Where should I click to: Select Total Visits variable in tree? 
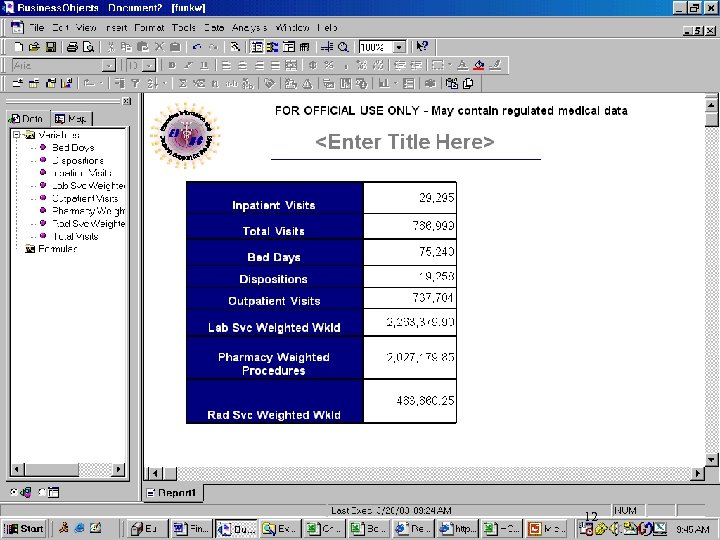75,236
